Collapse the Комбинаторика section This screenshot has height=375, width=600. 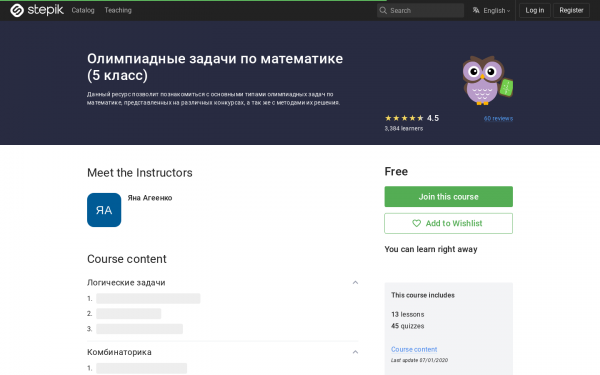pos(355,352)
